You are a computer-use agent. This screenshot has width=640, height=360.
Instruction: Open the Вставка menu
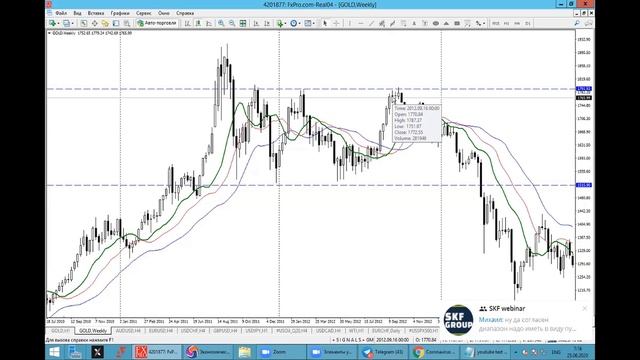coord(96,13)
